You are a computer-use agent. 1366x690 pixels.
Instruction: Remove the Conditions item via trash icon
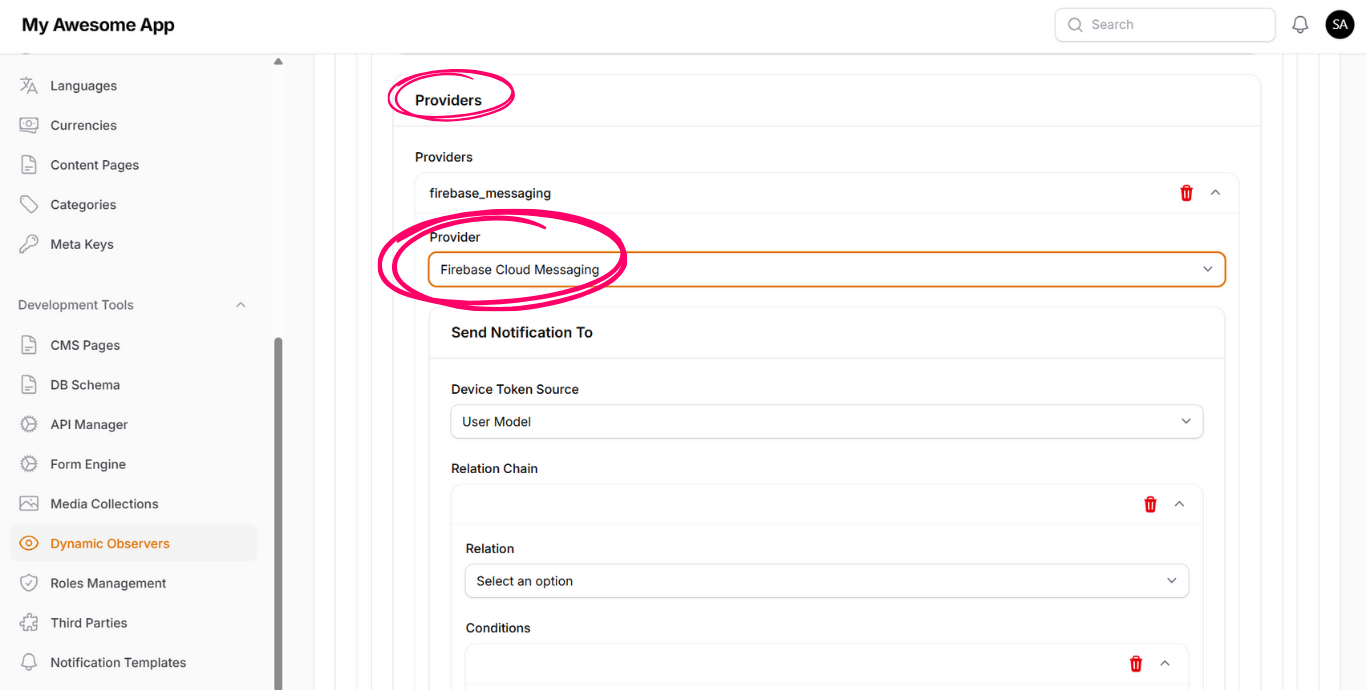tap(1136, 664)
